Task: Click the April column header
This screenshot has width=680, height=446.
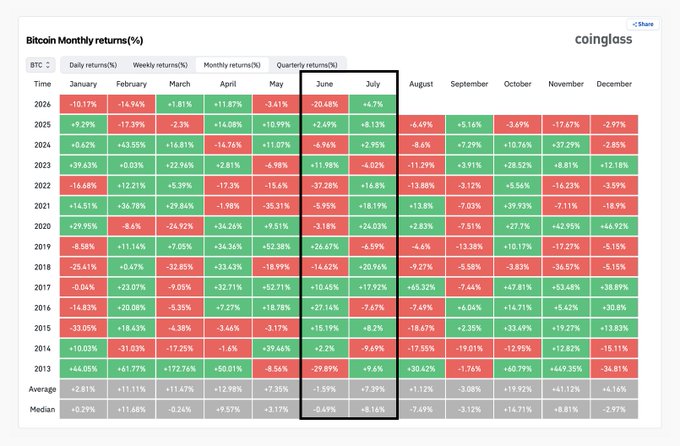Action: click(228, 84)
